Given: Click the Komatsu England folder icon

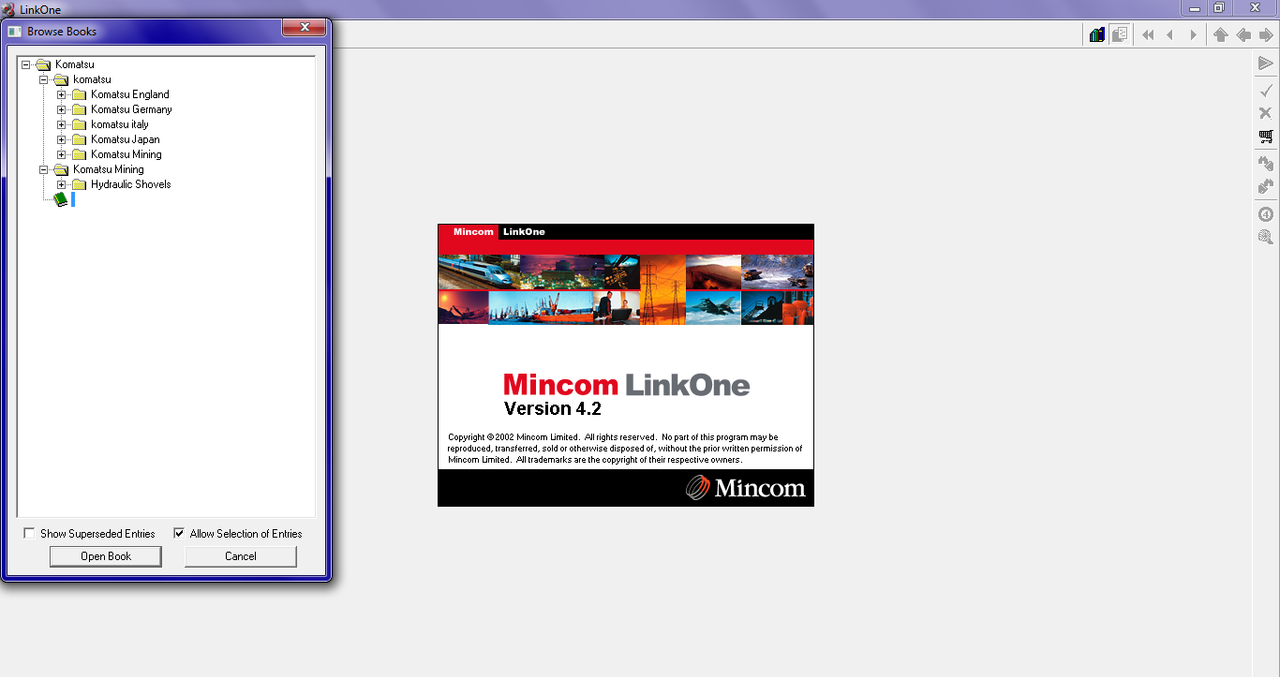Looking at the screenshot, I should pos(79,95).
